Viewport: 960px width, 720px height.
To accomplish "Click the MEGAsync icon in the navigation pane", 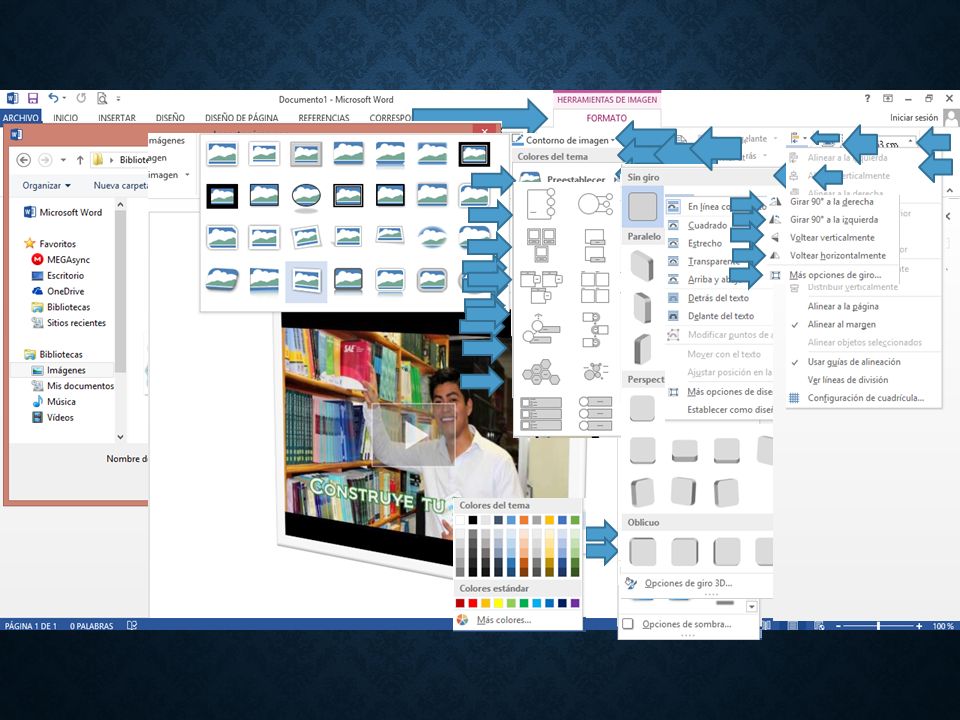I will click(37, 260).
